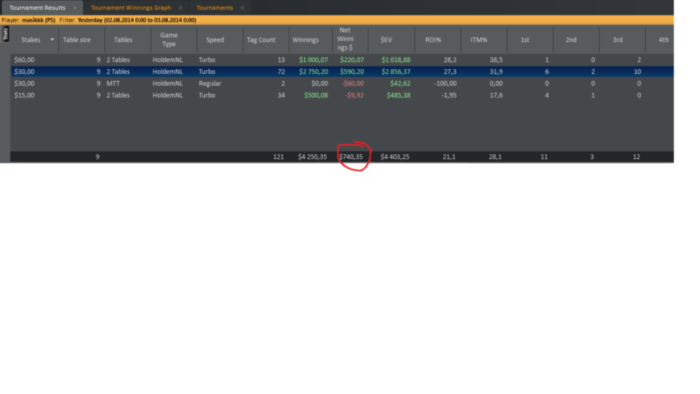Open the Stakes column sort dropdown arrow
The image size is (700, 394).
click(x=52, y=40)
